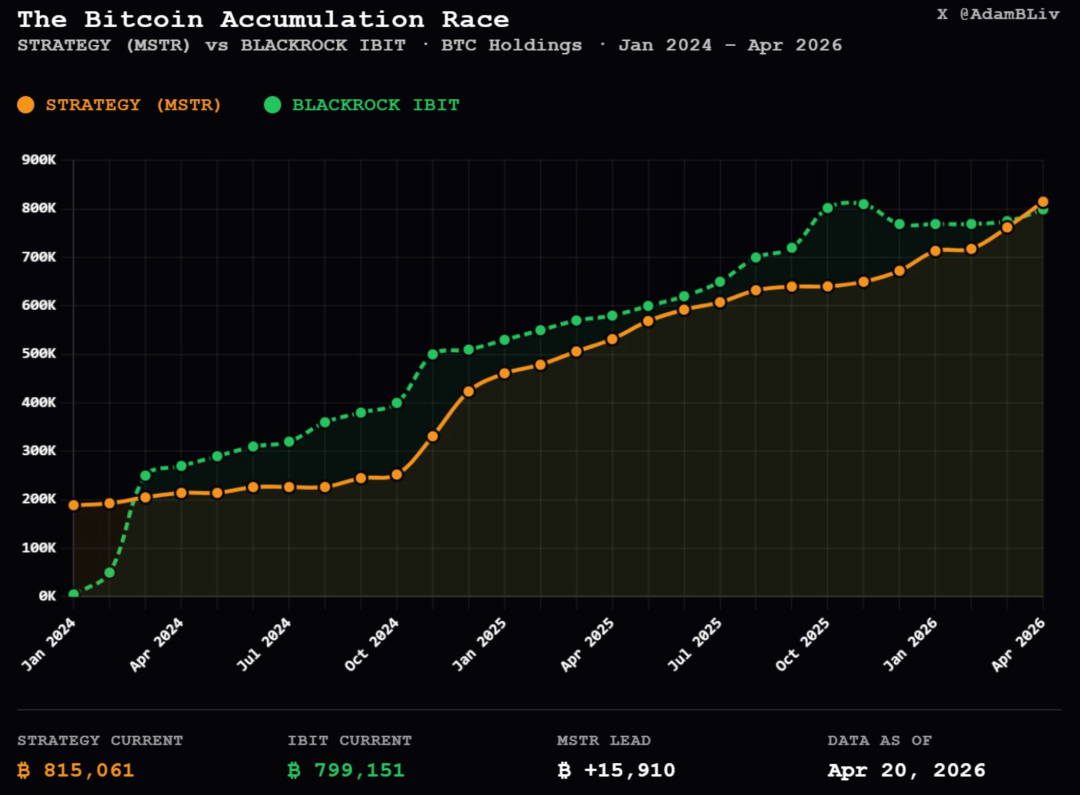Viewport: 1080px width, 795px height.
Task: Click the MSTR LEAD label
Action: tap(604, 741)
